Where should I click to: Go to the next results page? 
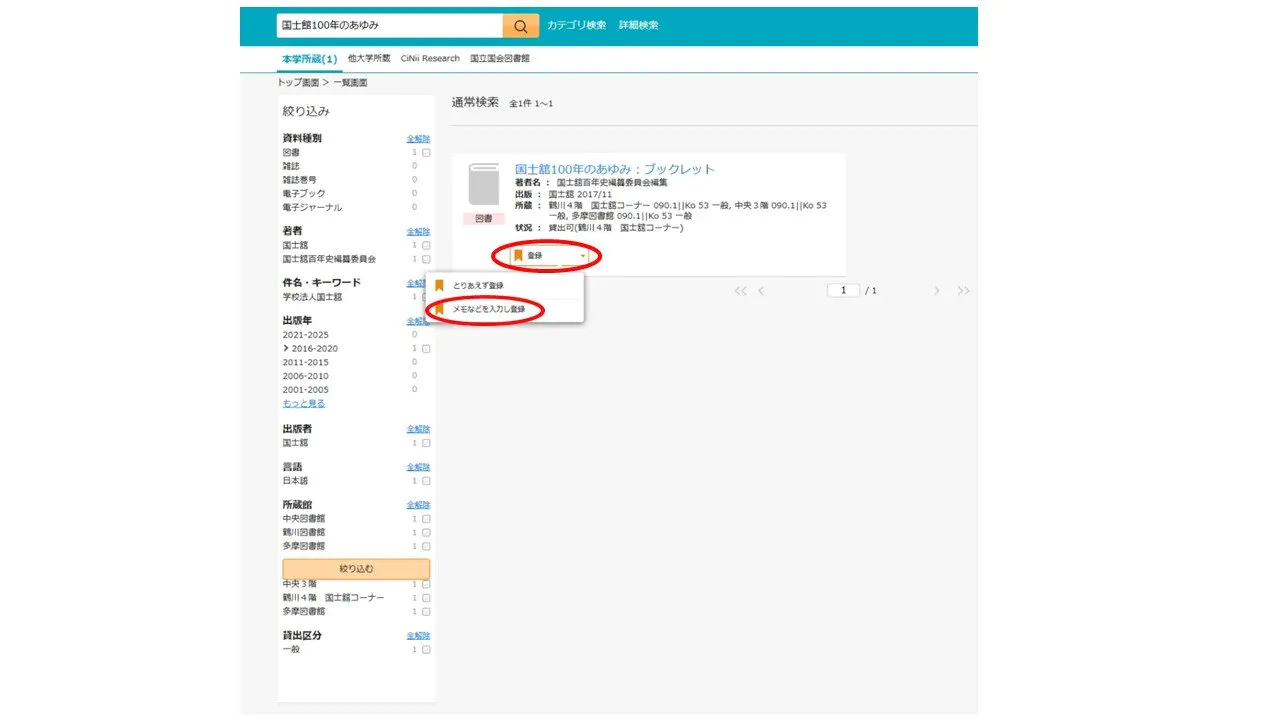937,291
